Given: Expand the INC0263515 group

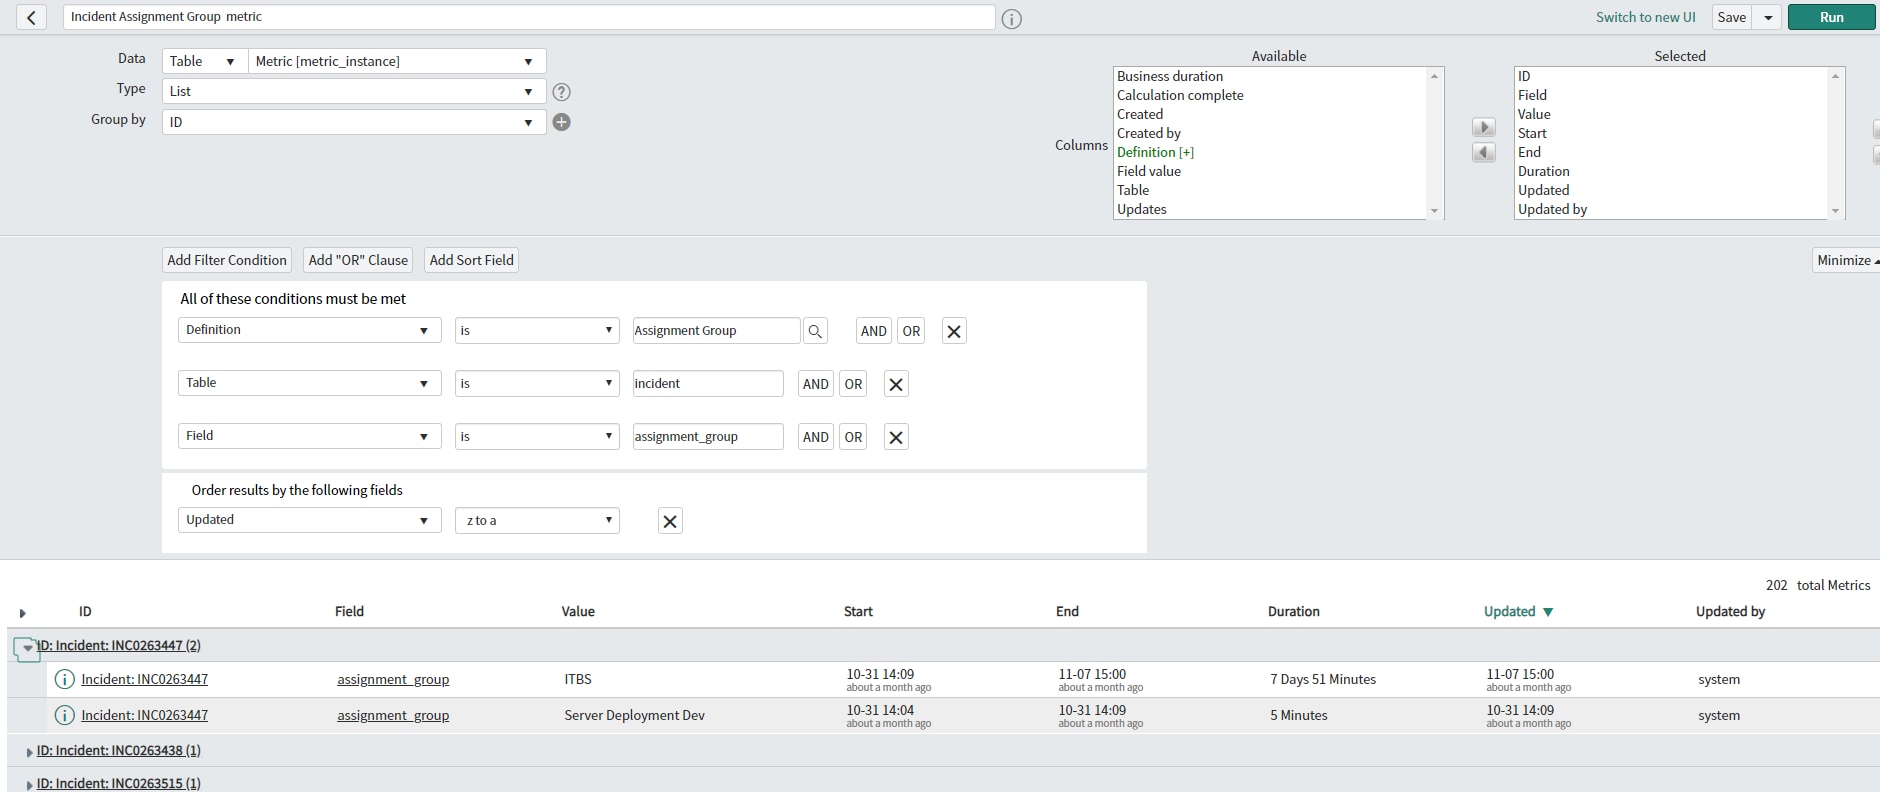Looking at the screenshot, I should [29, 785].
